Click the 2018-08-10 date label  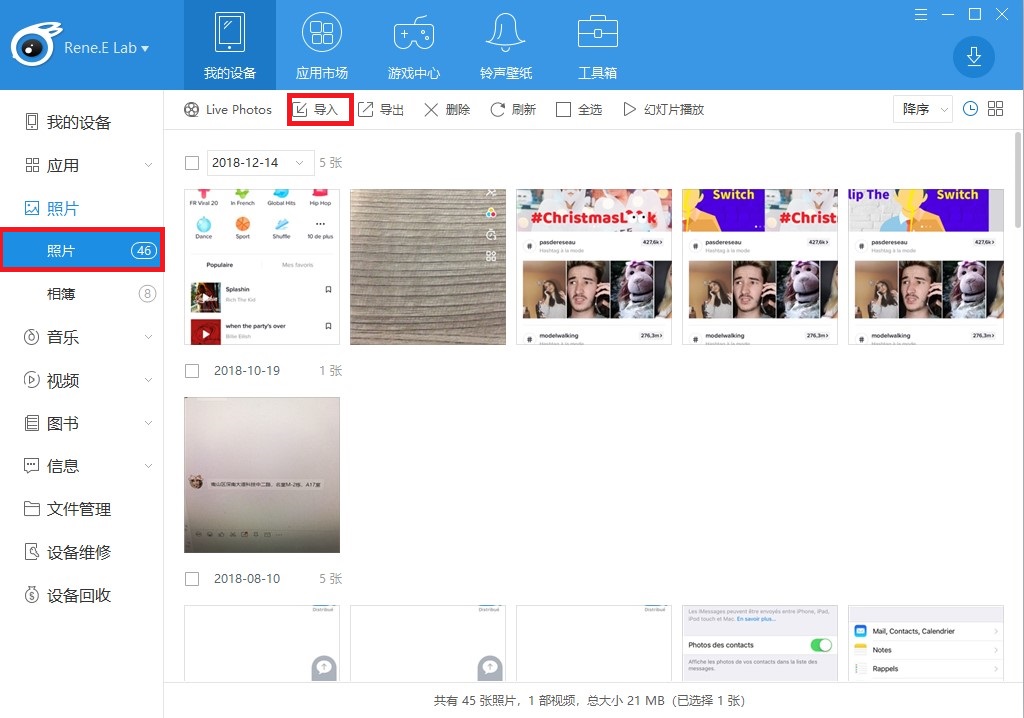click(247, 579)
